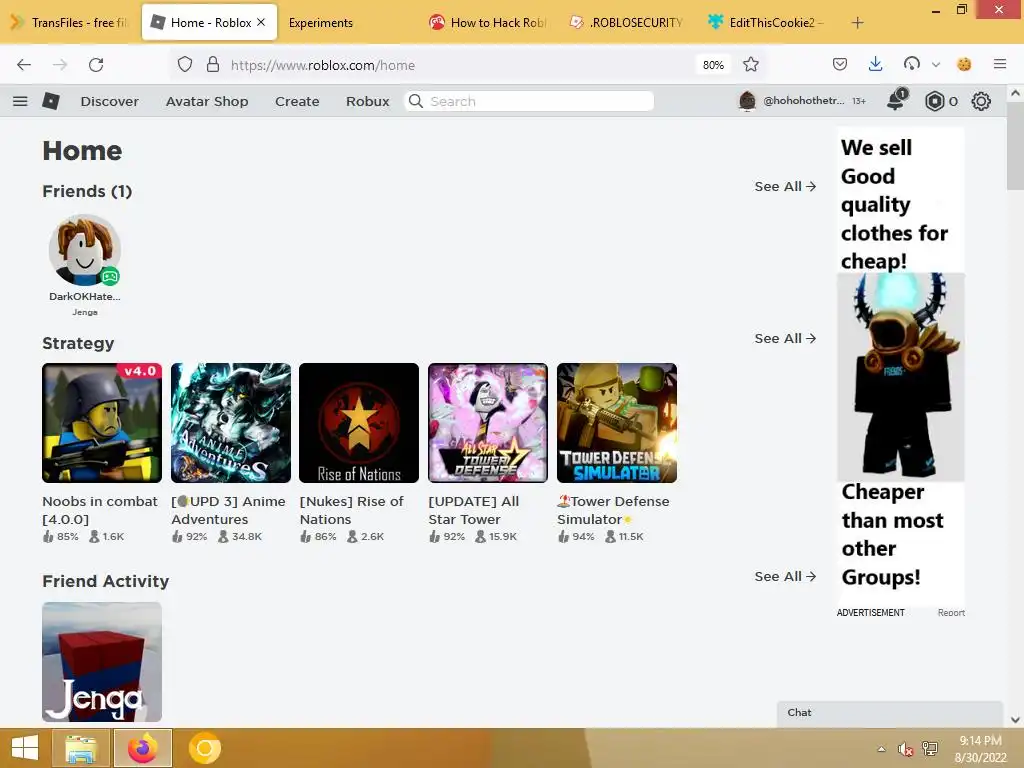This screenshot has height=768, width=1024.
Task: Open Discover in Roblox navbar
Action: click(110, 101)
